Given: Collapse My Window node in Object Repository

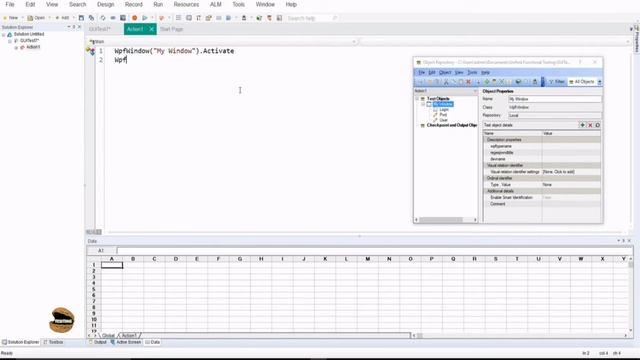Looking at the screenshot, I should [x=423, y=104].
